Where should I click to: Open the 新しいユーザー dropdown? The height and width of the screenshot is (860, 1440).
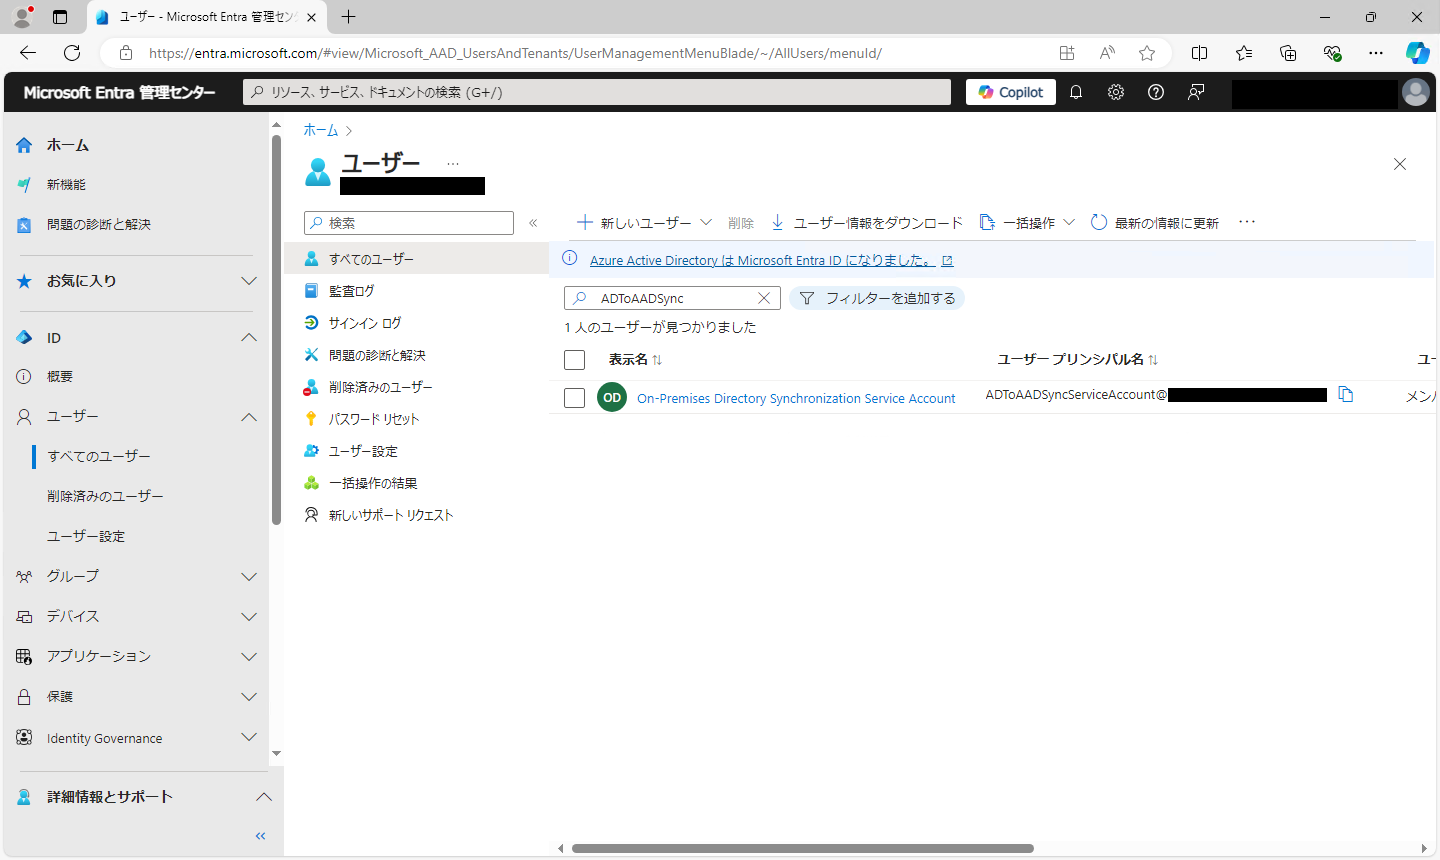pyautogui.click(x=645, y=223)
